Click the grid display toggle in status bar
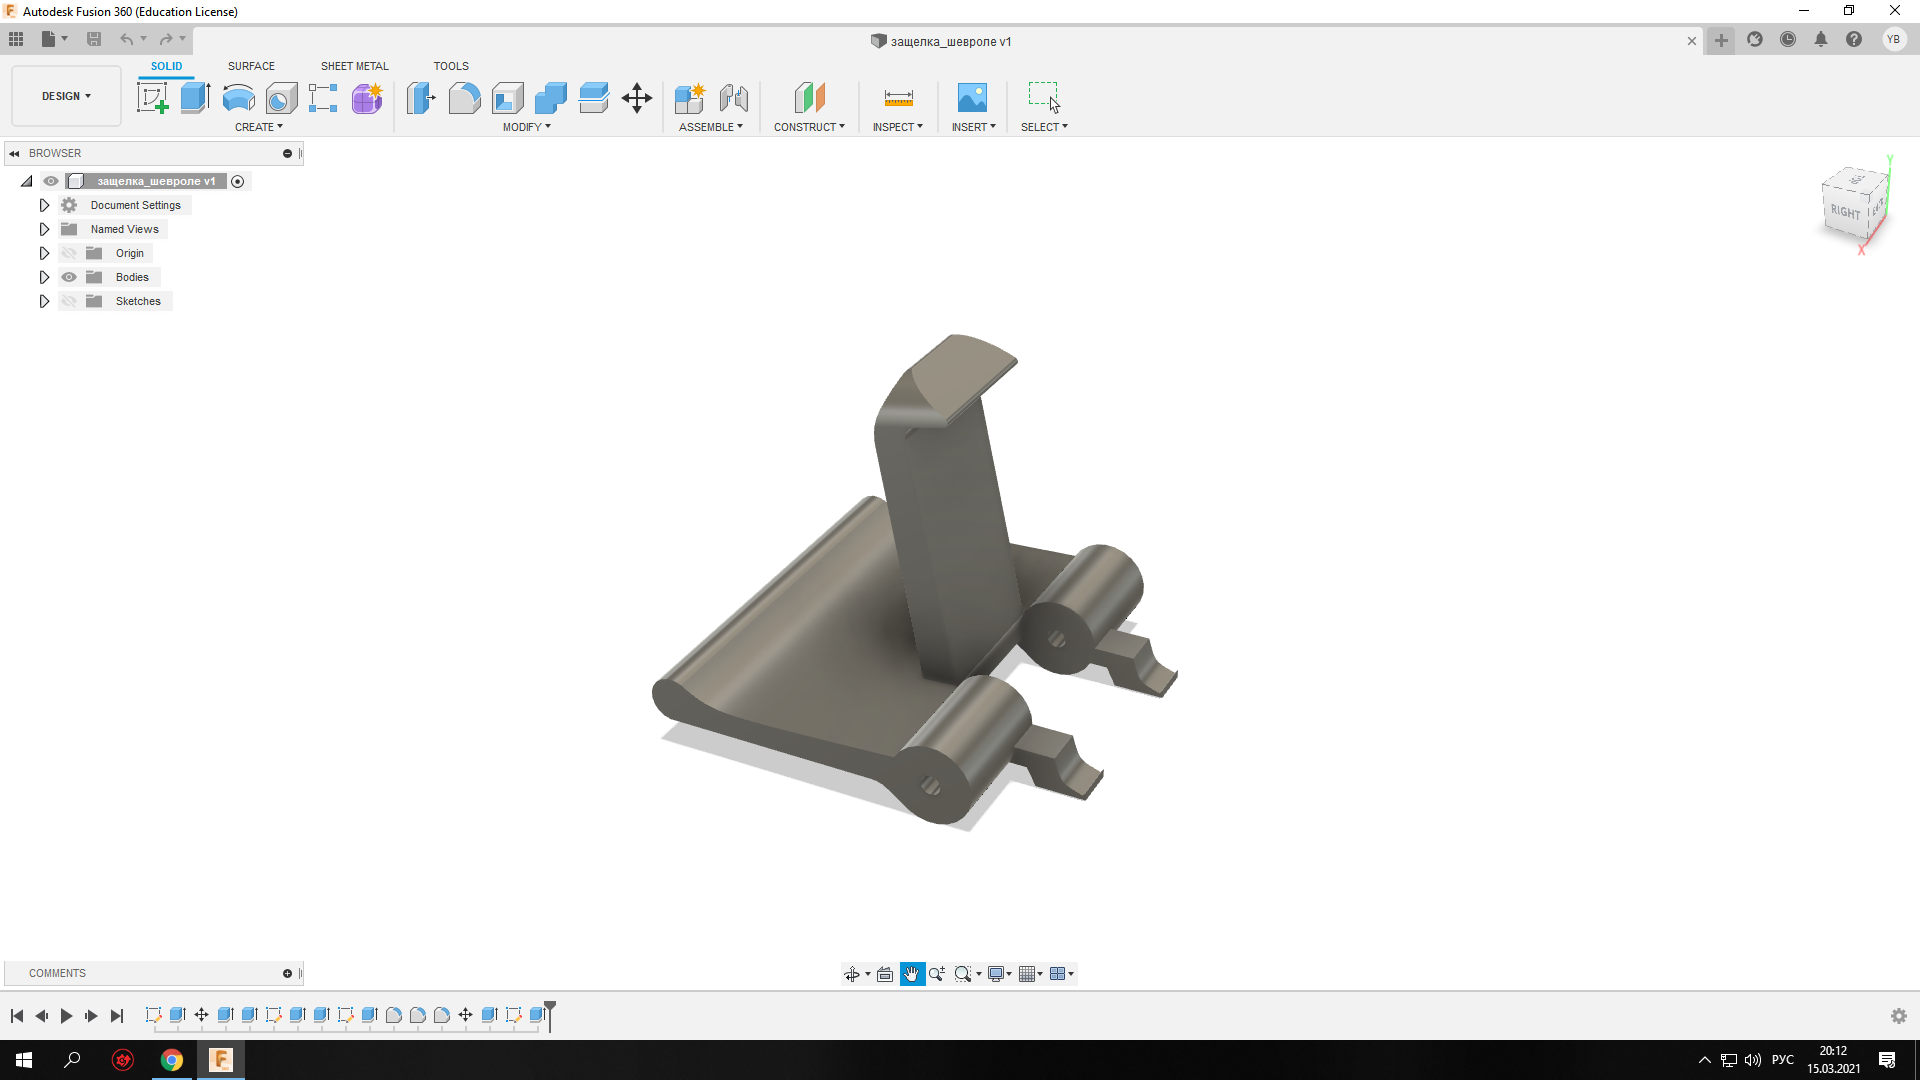 tap(1027, 973)
